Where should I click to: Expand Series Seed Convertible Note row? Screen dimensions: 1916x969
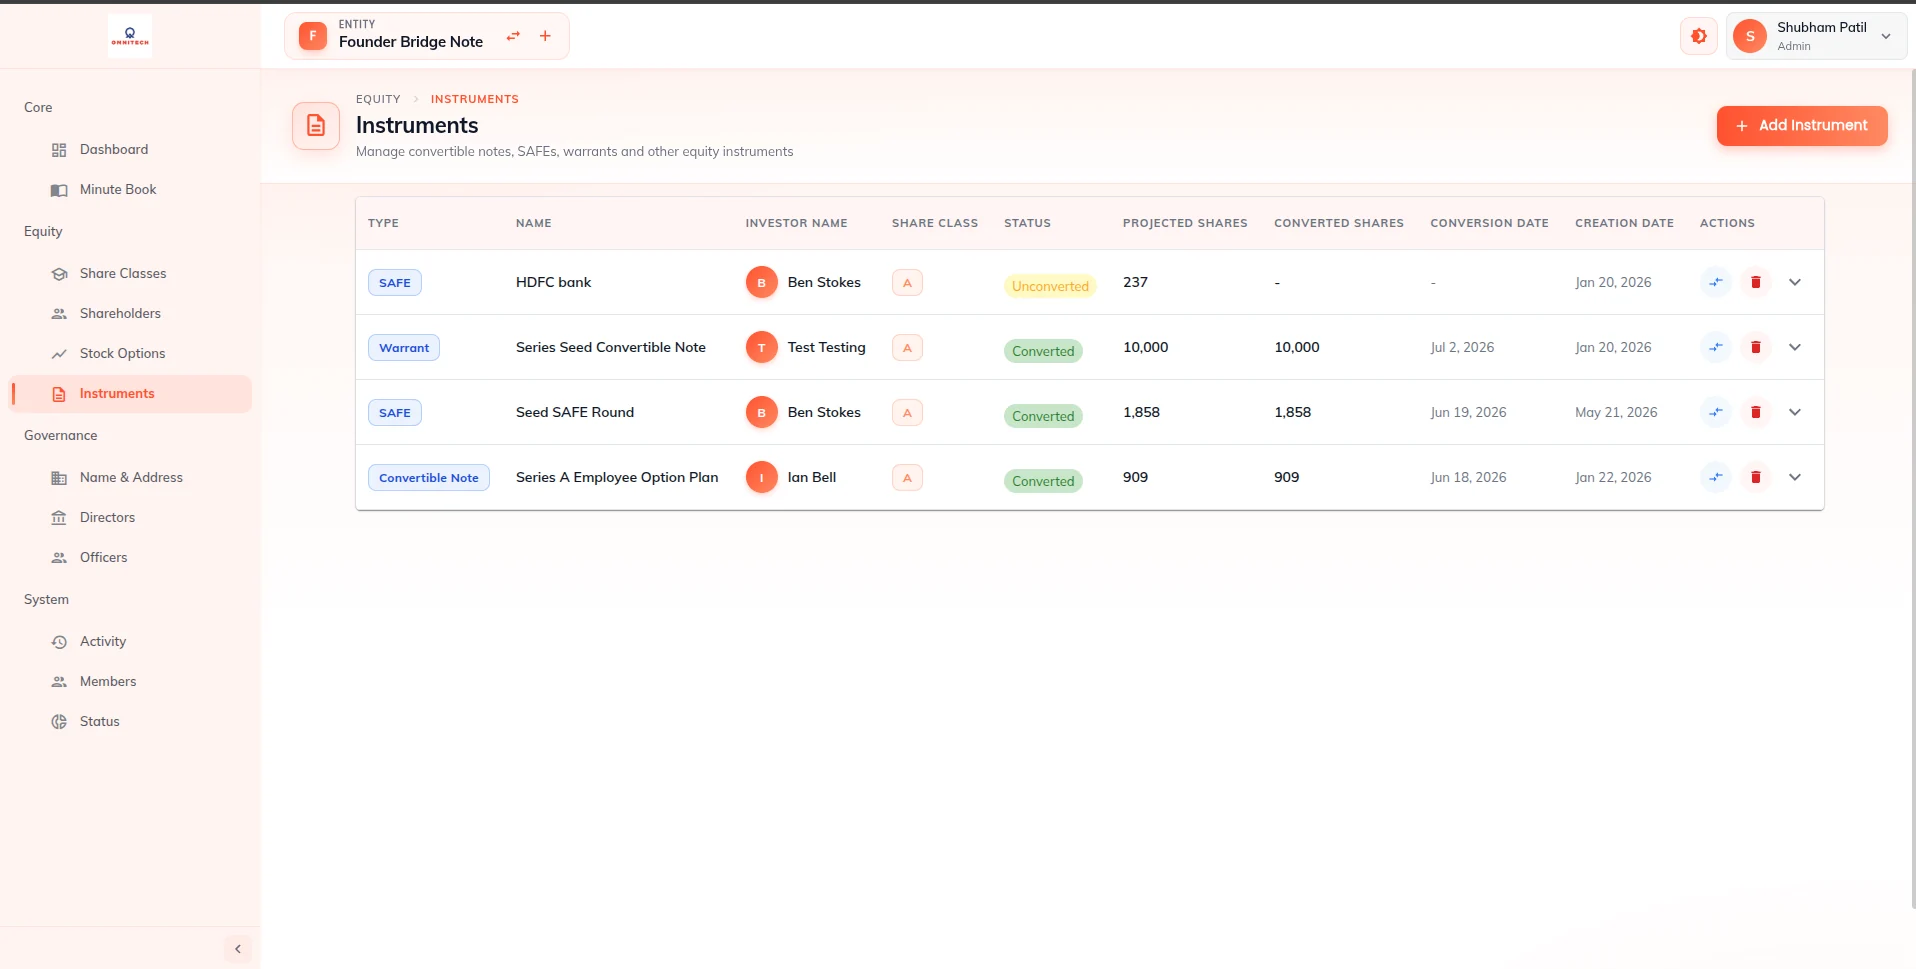coord(1795,347)
